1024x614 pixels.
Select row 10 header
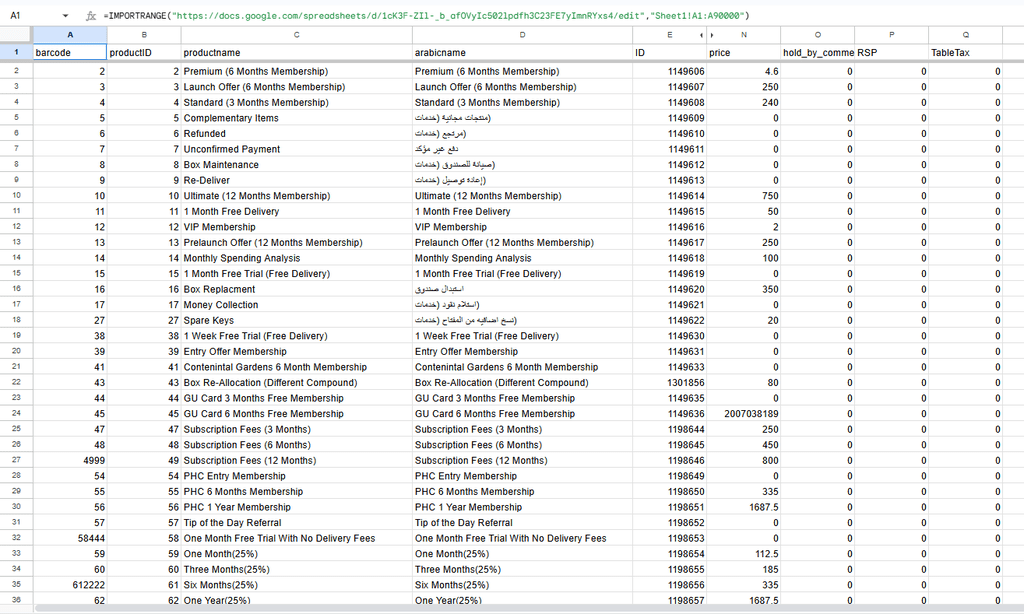[x=15, y=196]
